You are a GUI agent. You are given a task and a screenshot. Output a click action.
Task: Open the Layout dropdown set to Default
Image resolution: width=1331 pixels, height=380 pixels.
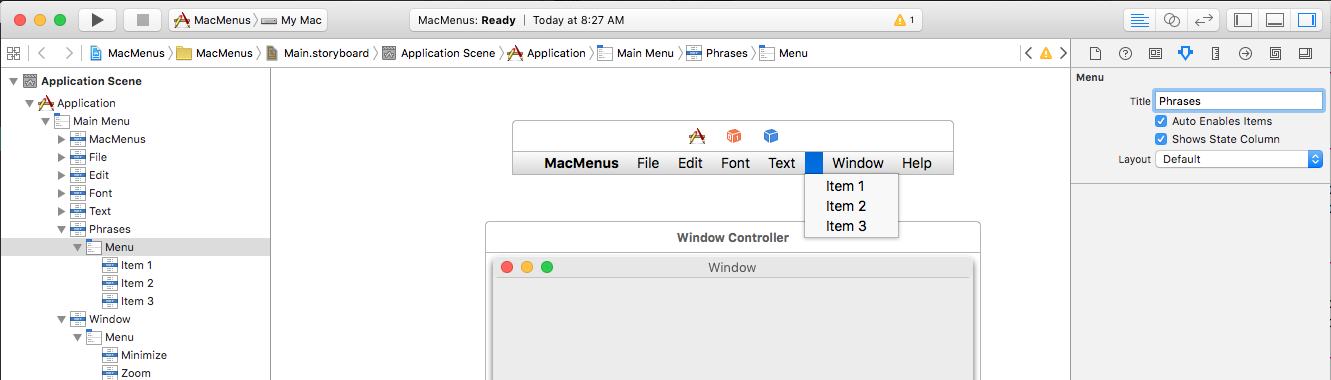coord(1239,159)
